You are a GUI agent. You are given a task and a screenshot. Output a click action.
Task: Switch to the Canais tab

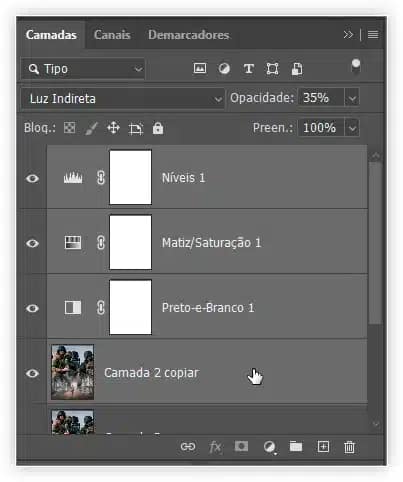pyautogui.click(x=112, y=35)
